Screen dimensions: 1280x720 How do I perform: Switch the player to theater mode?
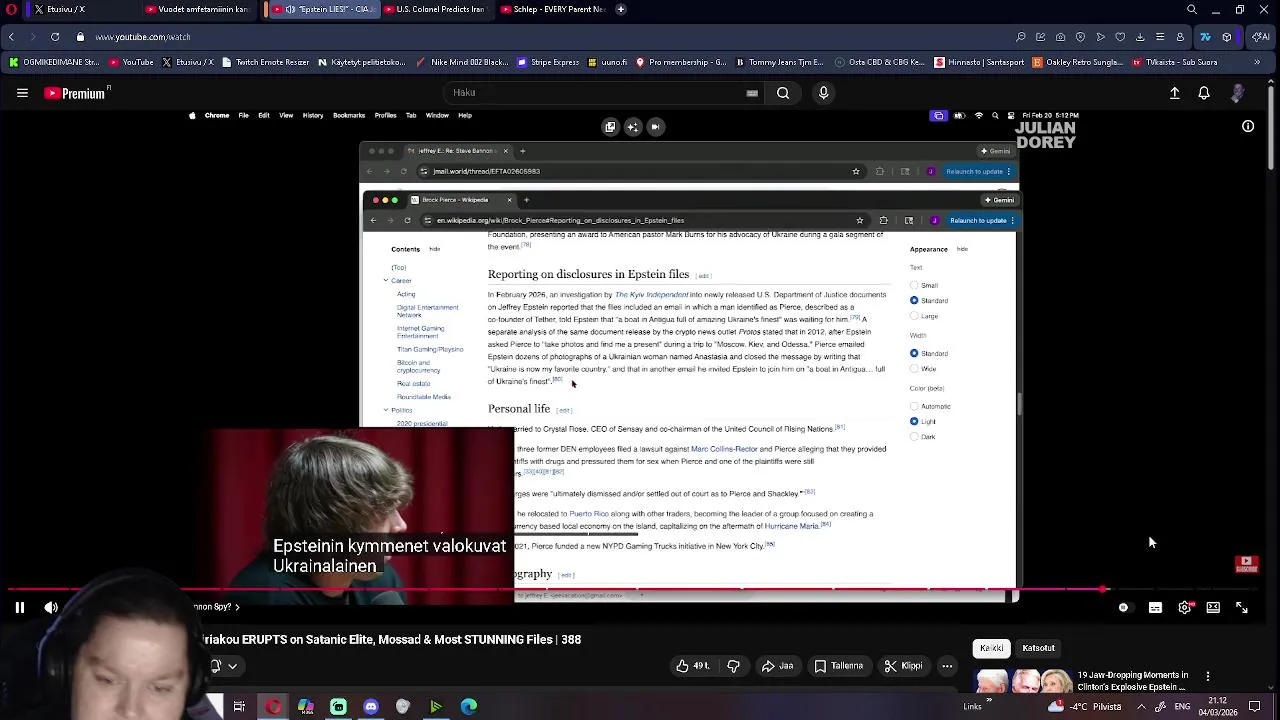click(x=1213, y=607)
